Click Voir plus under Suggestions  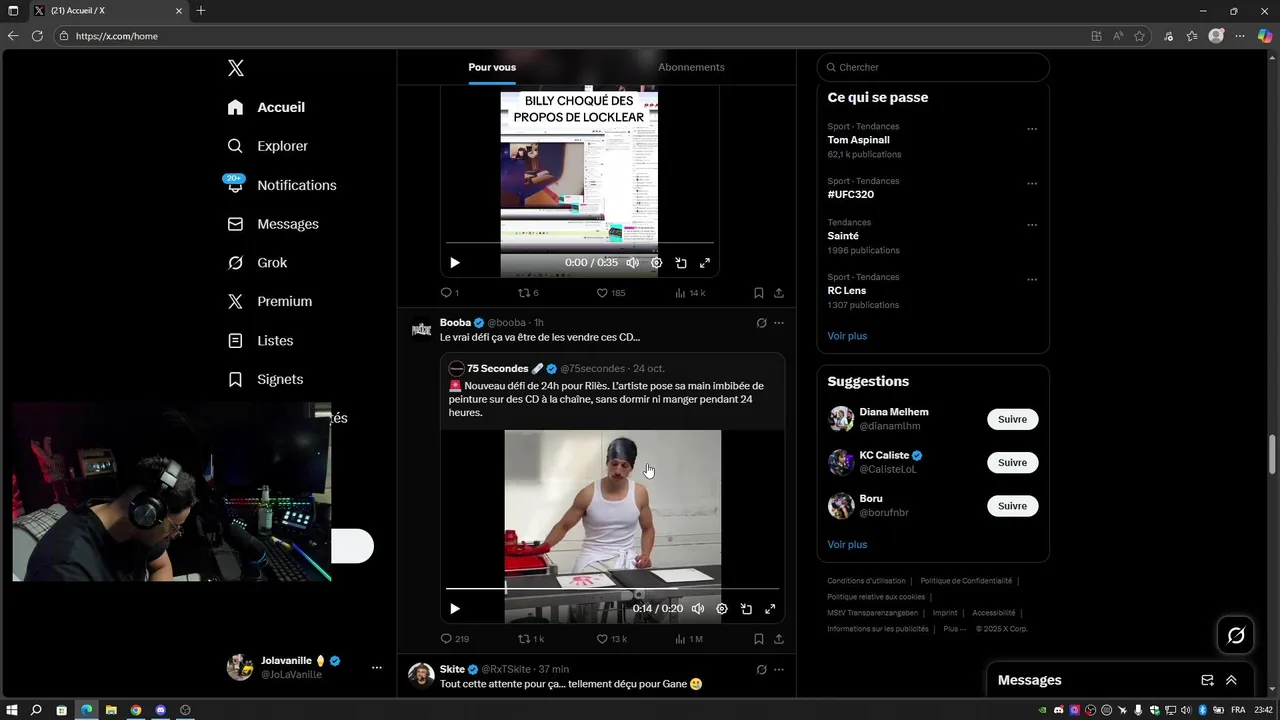(847, 545)
